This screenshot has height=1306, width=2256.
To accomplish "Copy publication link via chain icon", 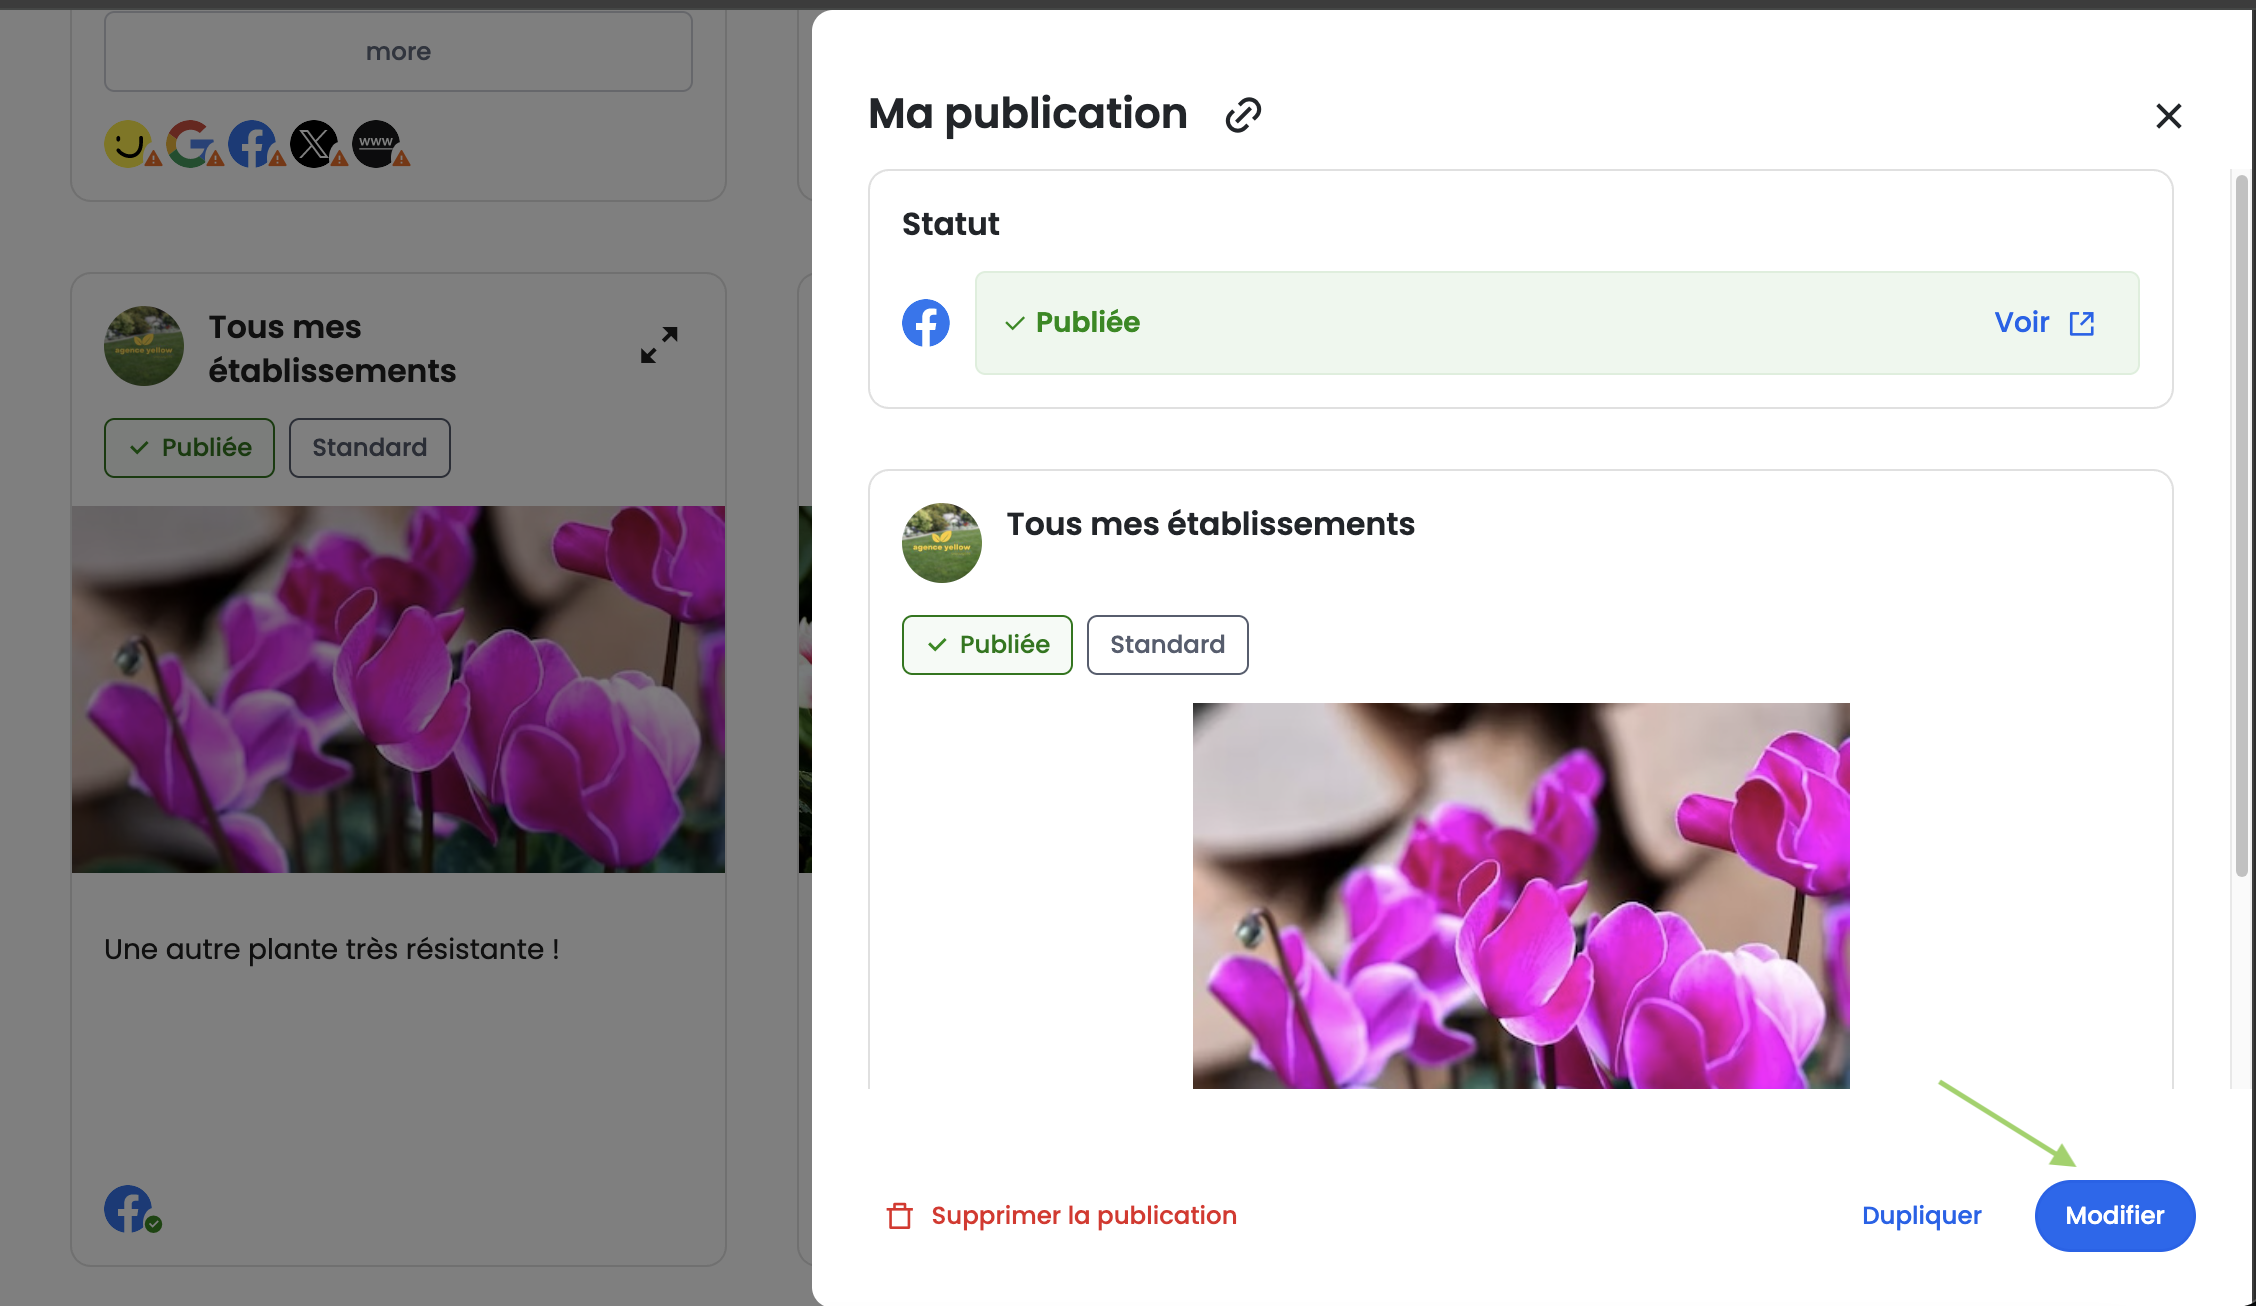I will coord(1243,115).
